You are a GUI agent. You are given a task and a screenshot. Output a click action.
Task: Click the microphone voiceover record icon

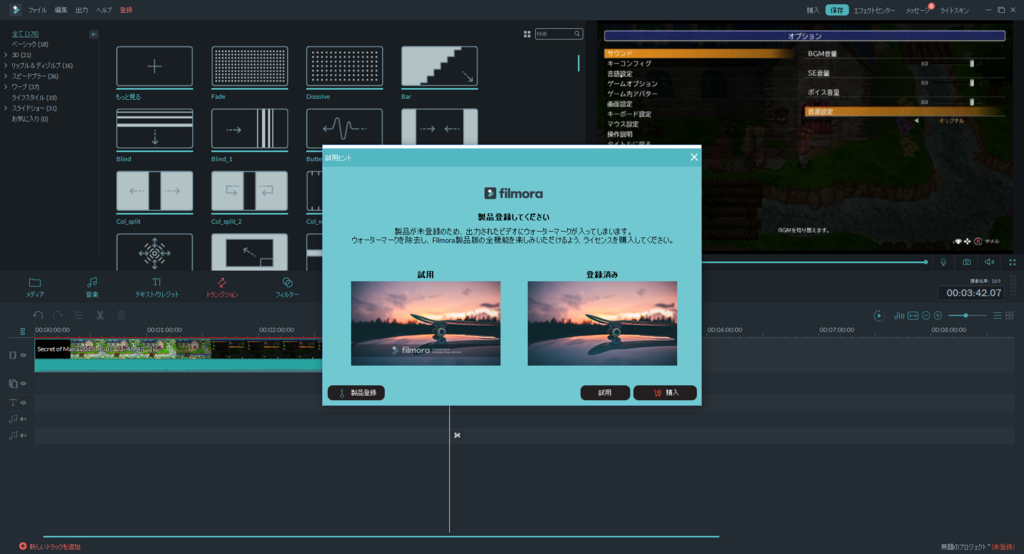click(x=943, y=262)
